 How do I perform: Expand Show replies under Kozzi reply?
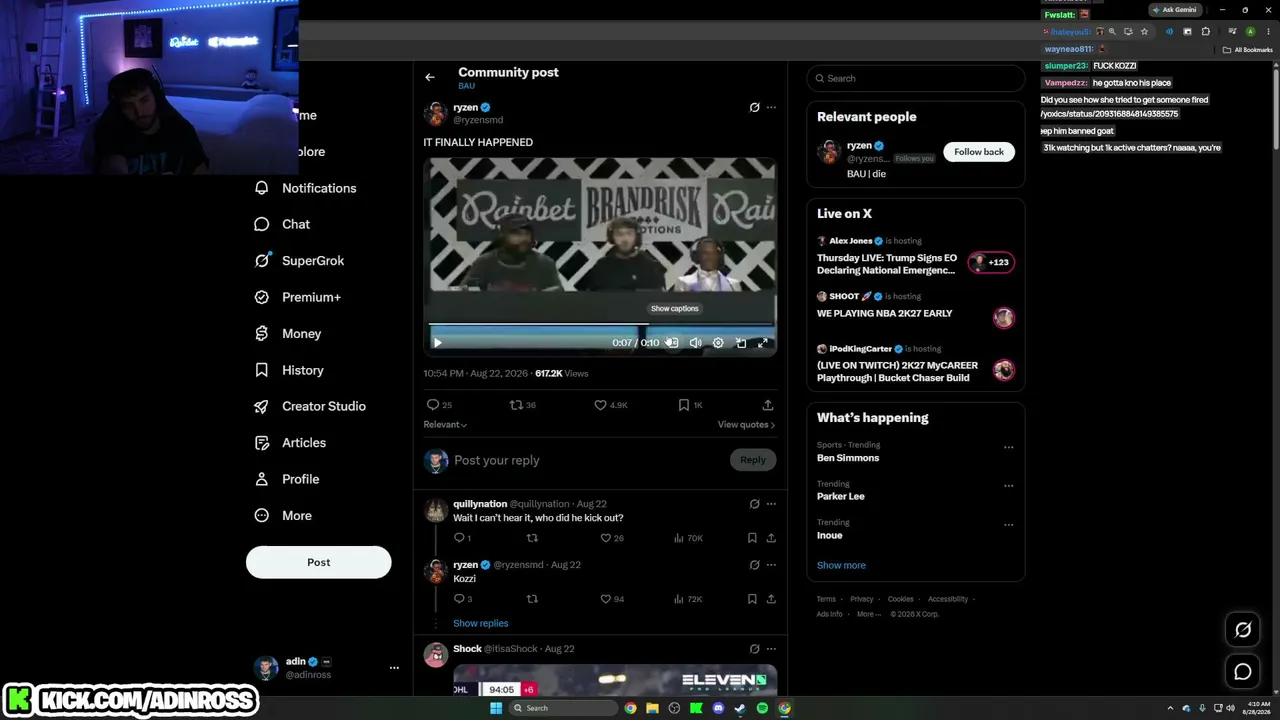(480, 623)
